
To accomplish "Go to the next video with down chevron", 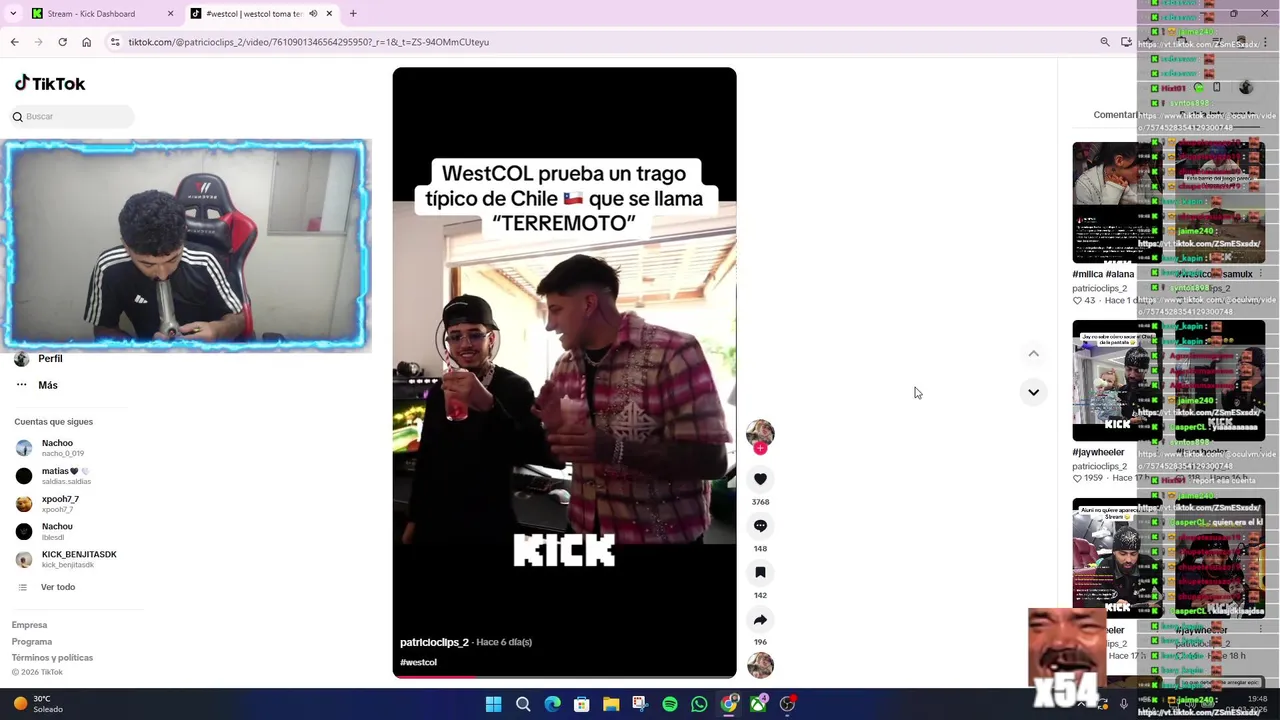I will click(1033, 392).
